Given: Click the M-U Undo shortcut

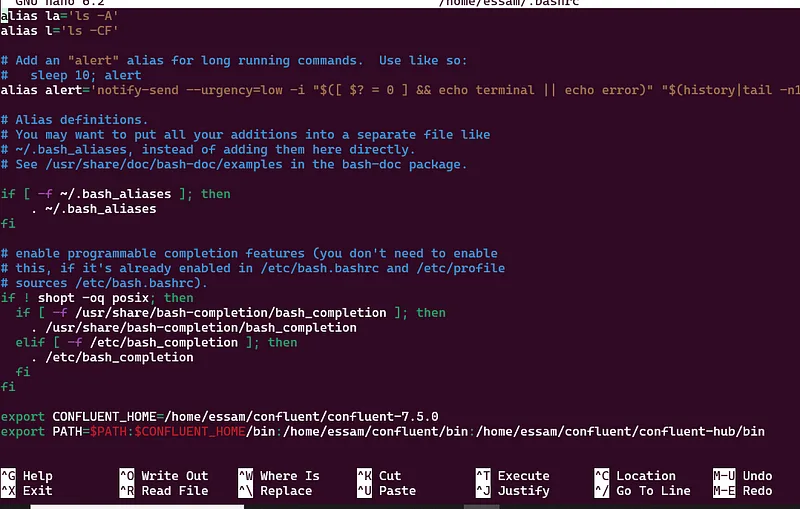Looking at the screenshot, I should pyautogui.click(x=742, y=476).
